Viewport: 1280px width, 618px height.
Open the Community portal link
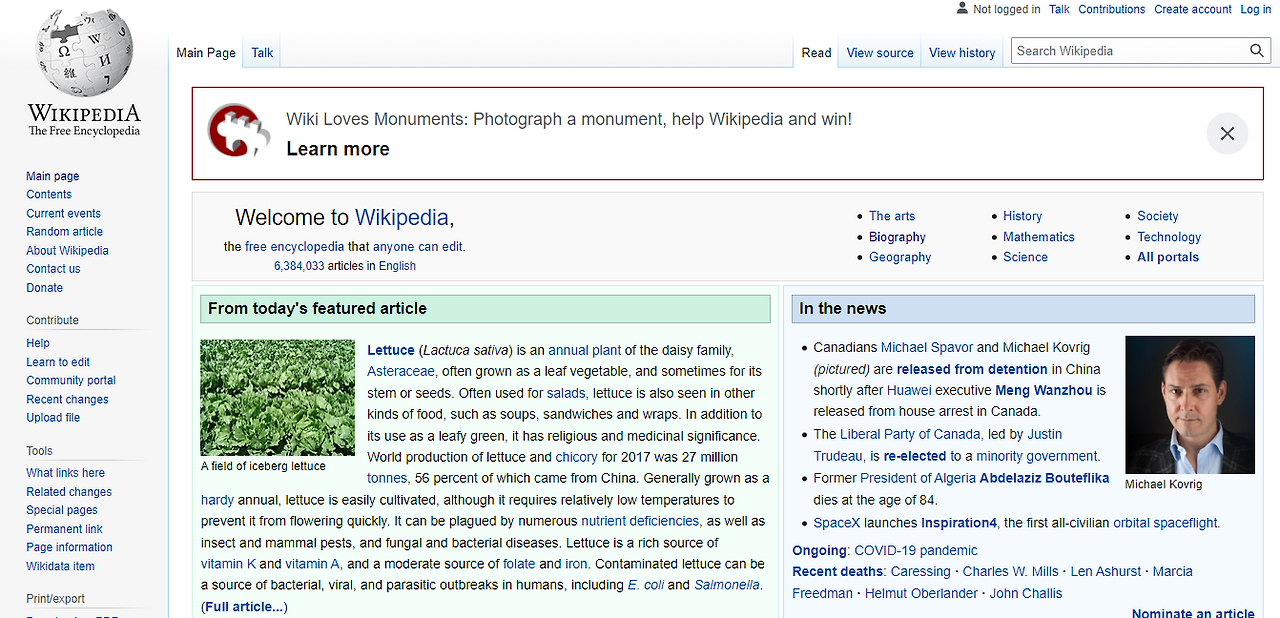[x=71, y=380]
